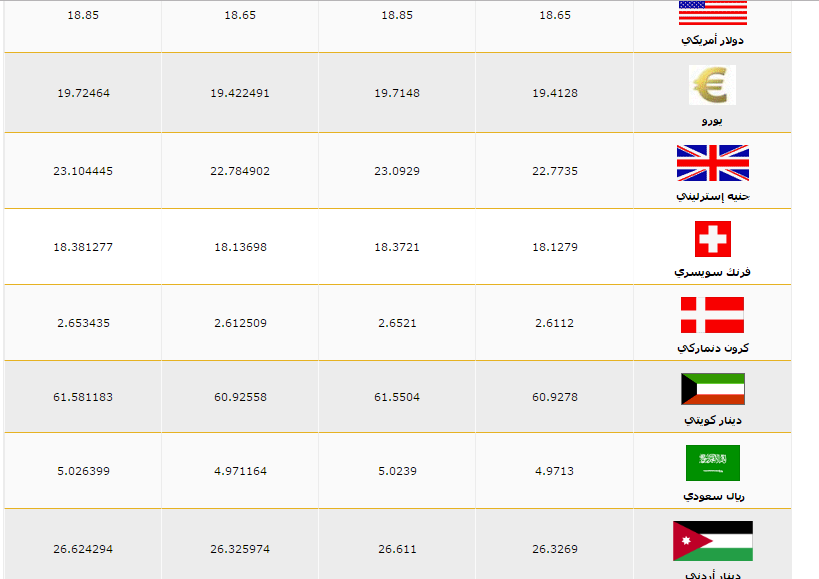Click the Kuwait flag icon
The image size is (819, 579).
[712, 389]
